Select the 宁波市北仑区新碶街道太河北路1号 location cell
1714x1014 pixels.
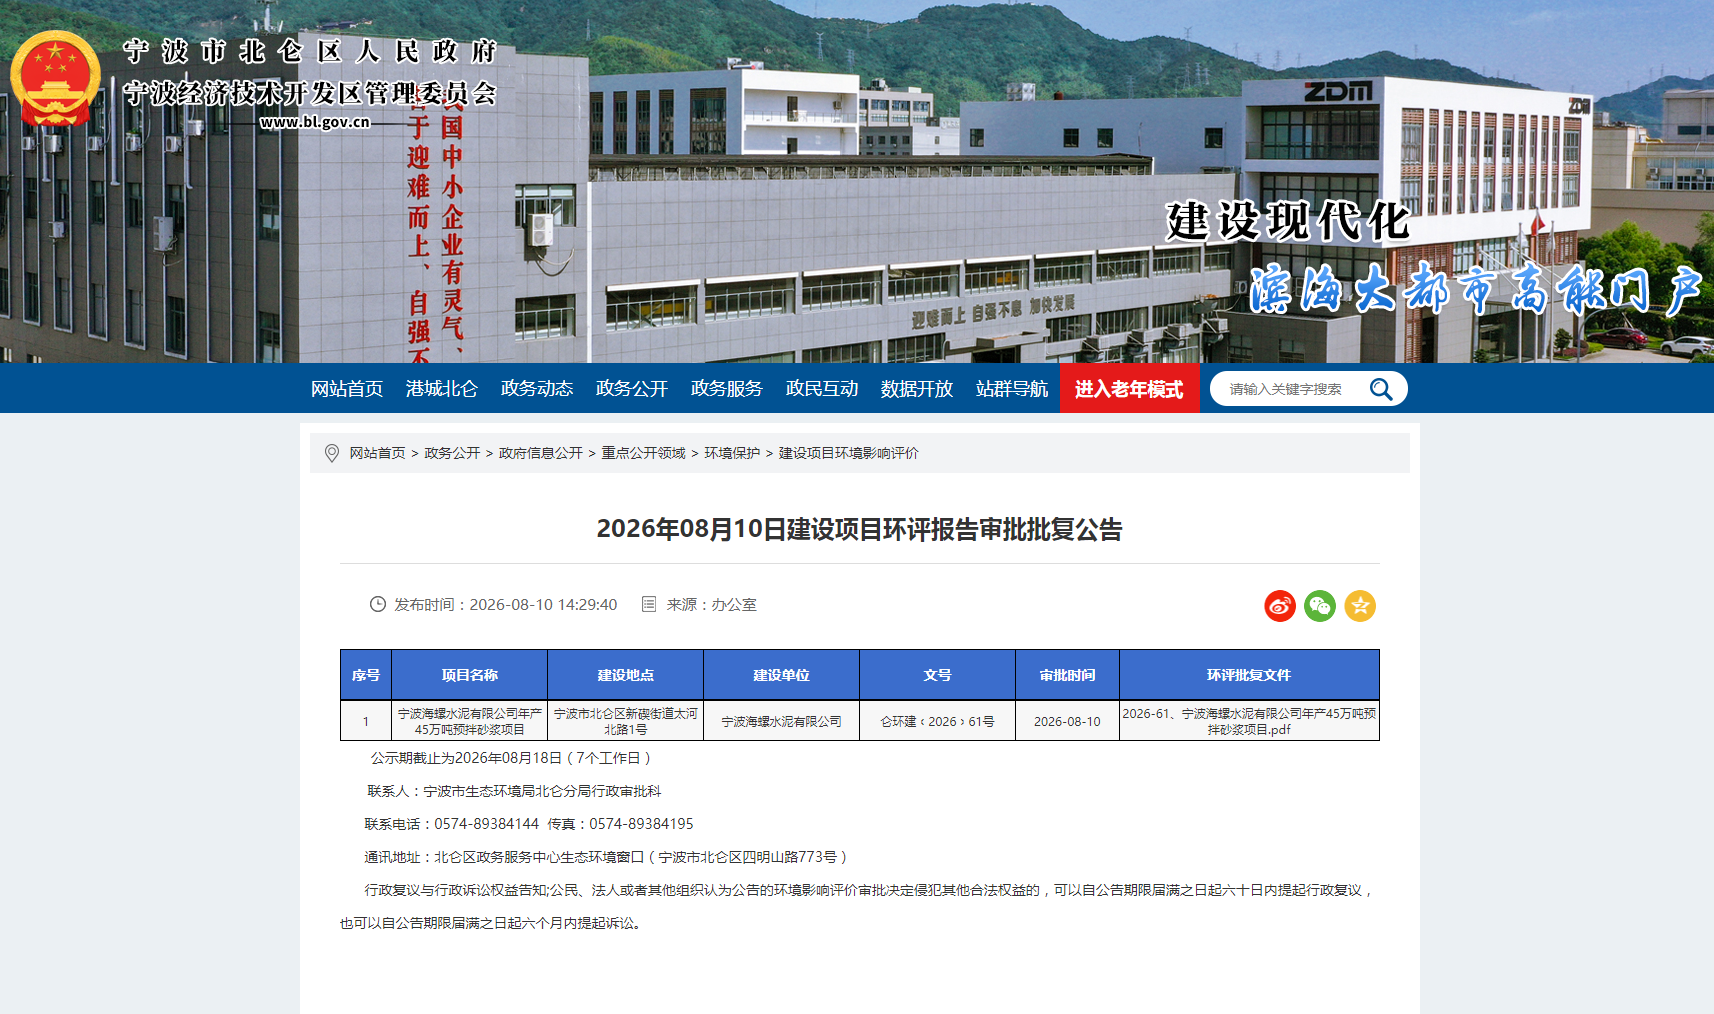[626, 721]
